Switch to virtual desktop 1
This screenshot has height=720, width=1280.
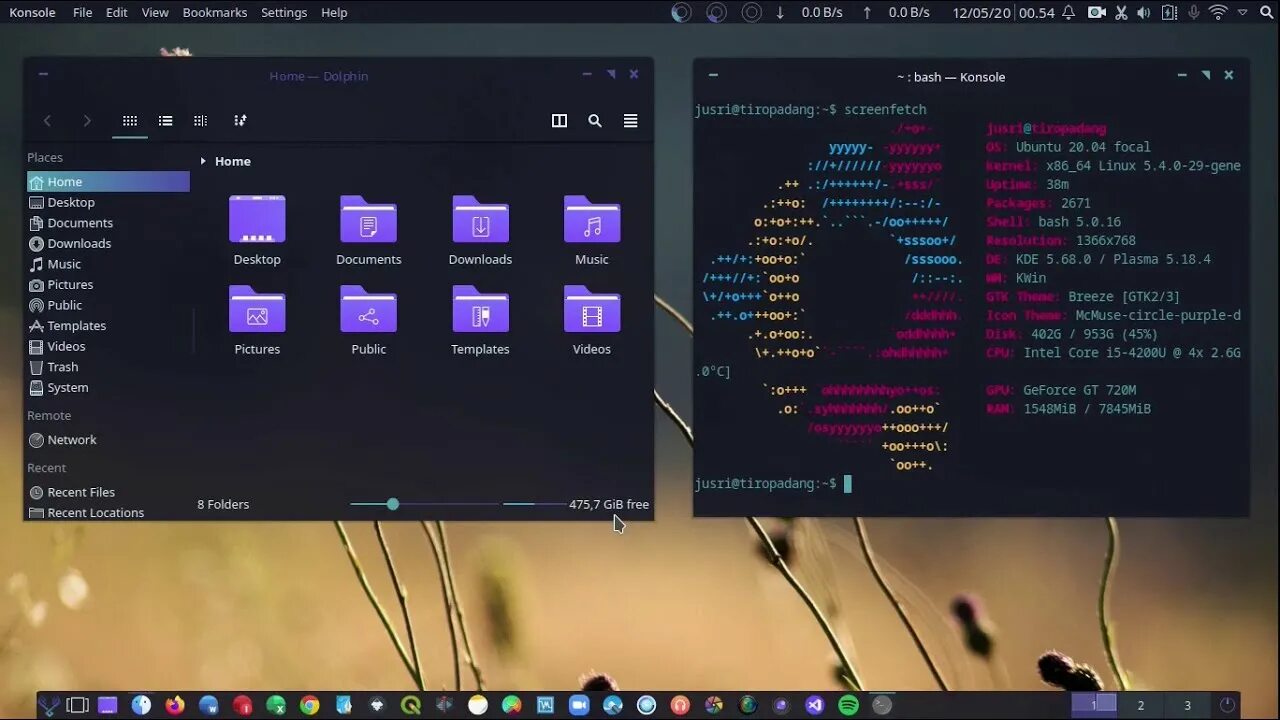1094,705
